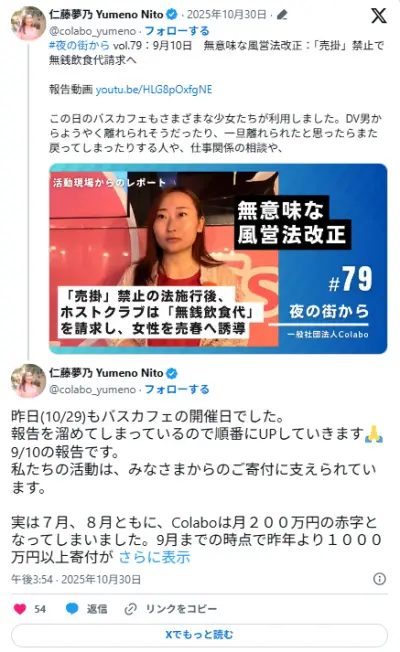Image resolution: width=400 pixels, height=652 pixels.
Task: Open youtu.be/HLG8pOxfgNE video link
Action: click(154, 89)
